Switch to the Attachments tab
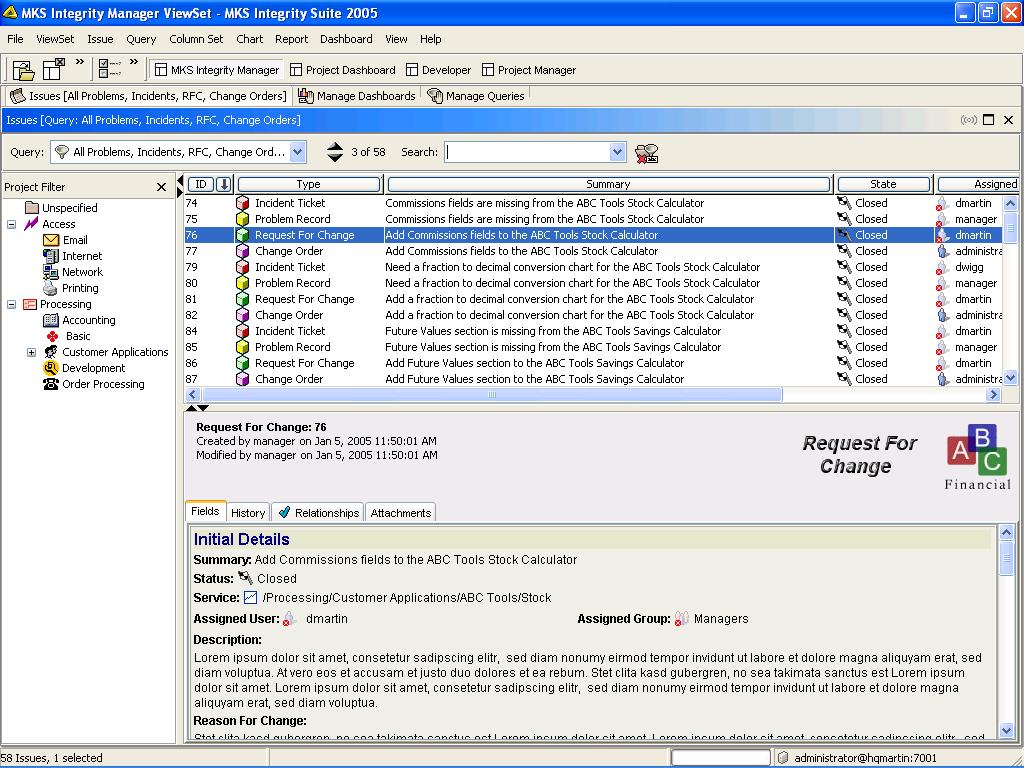 coord(400,513)
